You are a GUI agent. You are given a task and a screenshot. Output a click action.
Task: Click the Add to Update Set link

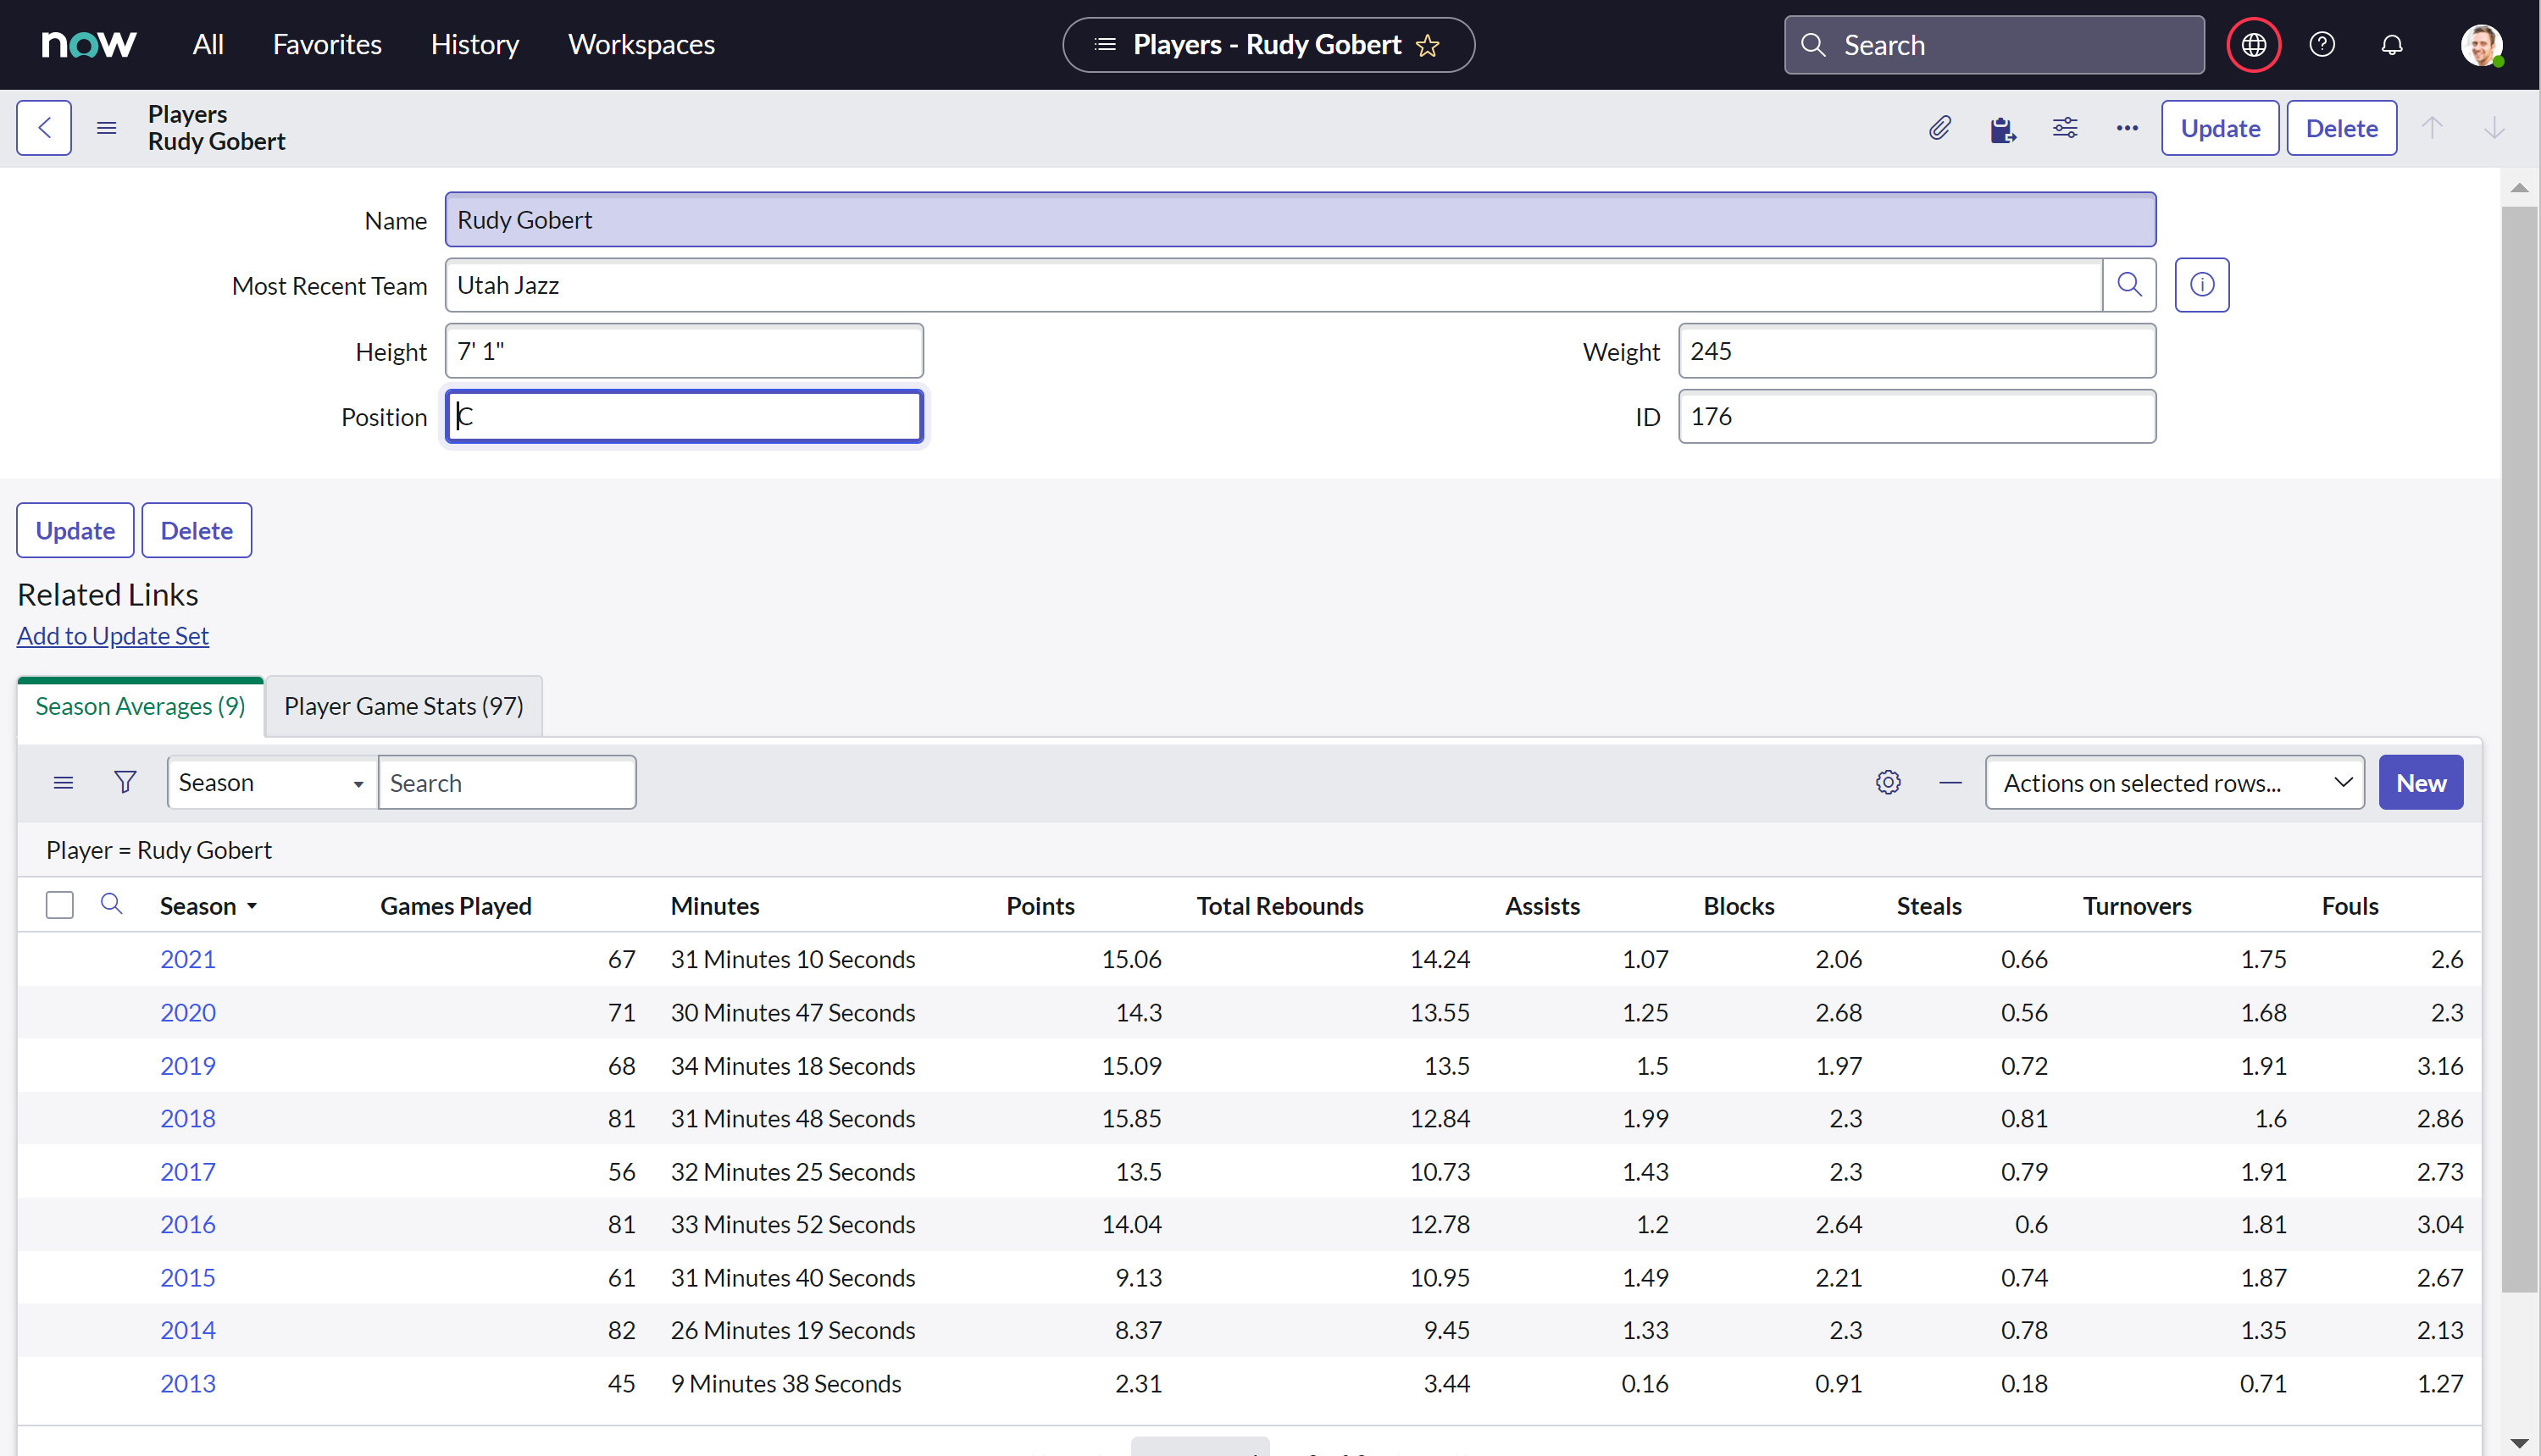[113, 636]
